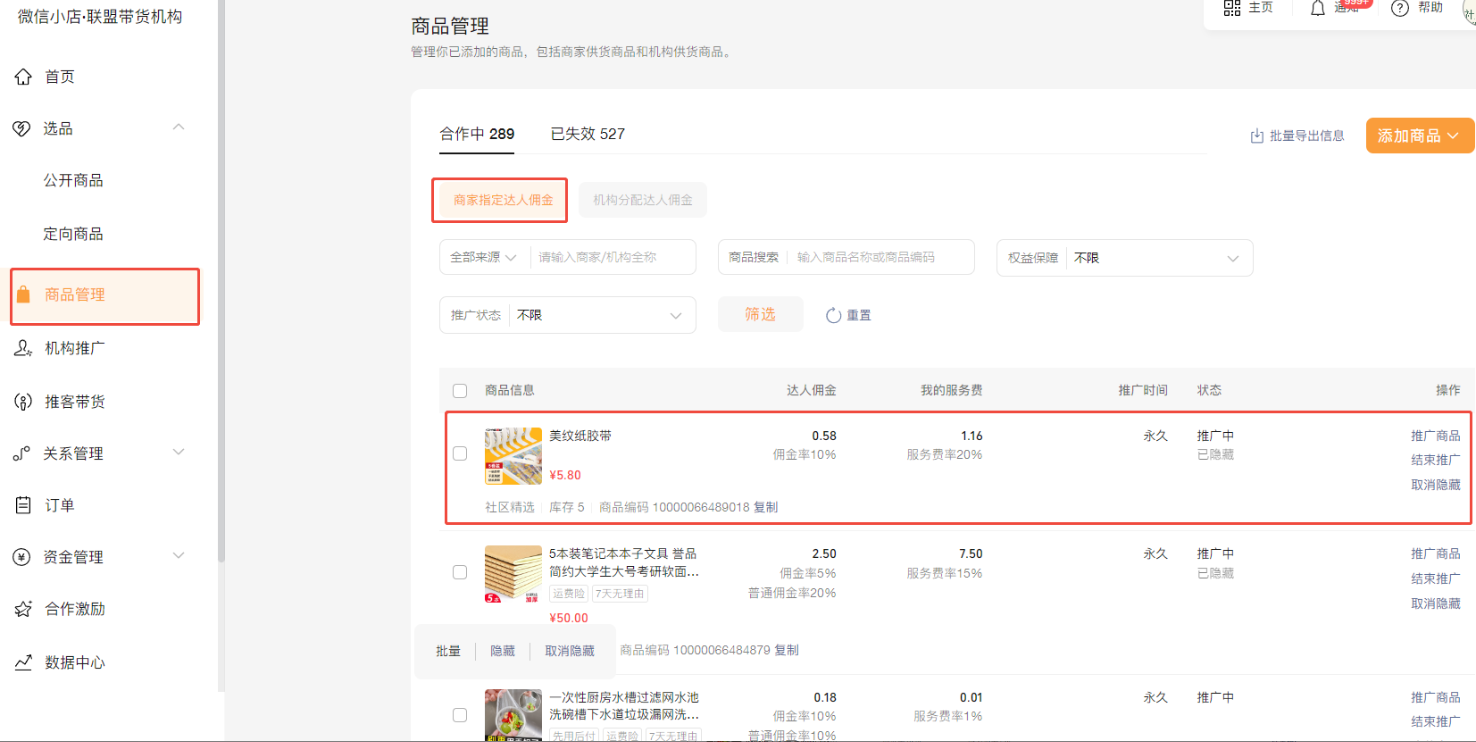Select the 5本装笔记本 product checkbox
The width and height of the screenshot is (1476, 742).
(460, 572)
